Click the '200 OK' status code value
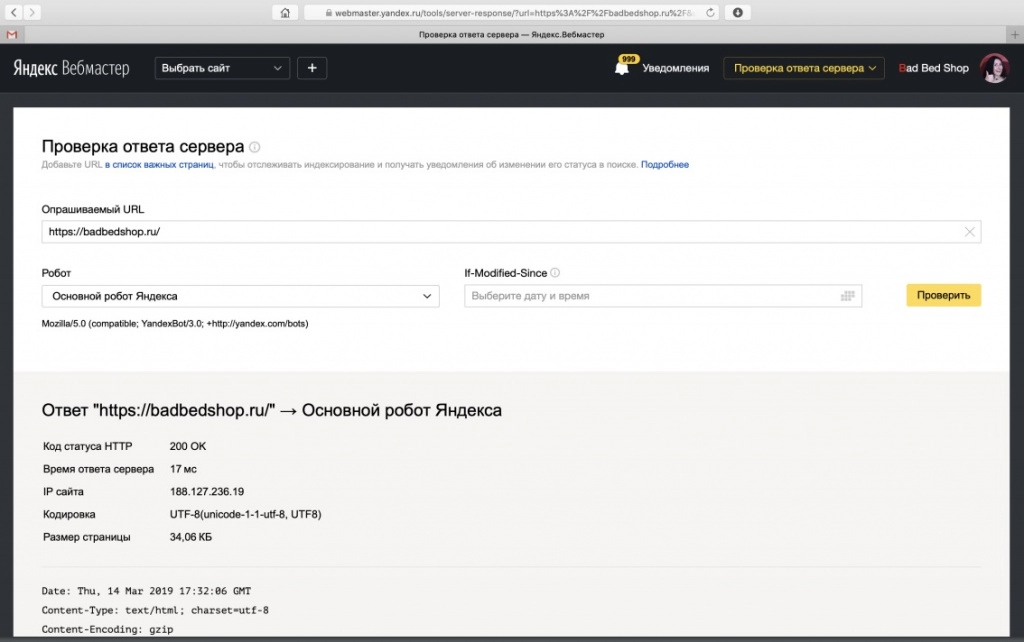This screenshot has height=642, width=1024. [x=188, y=446]
